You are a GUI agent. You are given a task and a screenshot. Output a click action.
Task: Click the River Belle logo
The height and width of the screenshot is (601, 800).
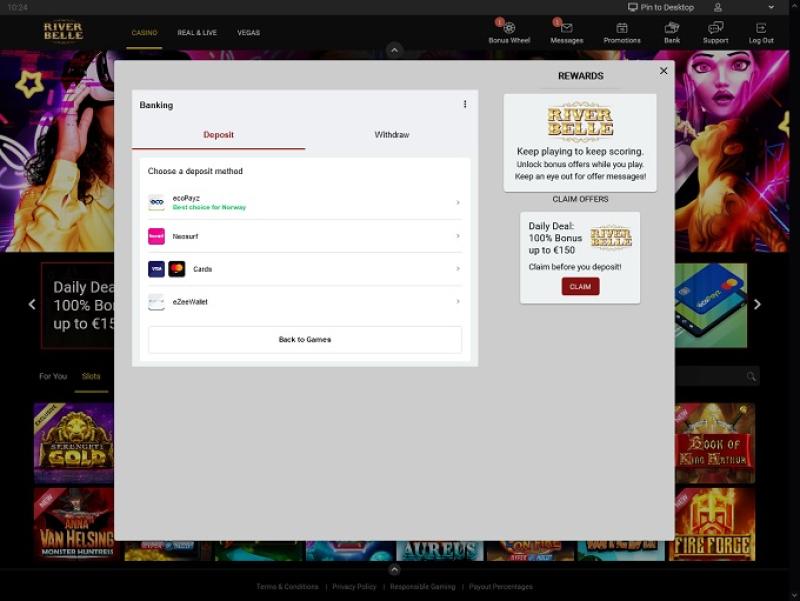63,32
